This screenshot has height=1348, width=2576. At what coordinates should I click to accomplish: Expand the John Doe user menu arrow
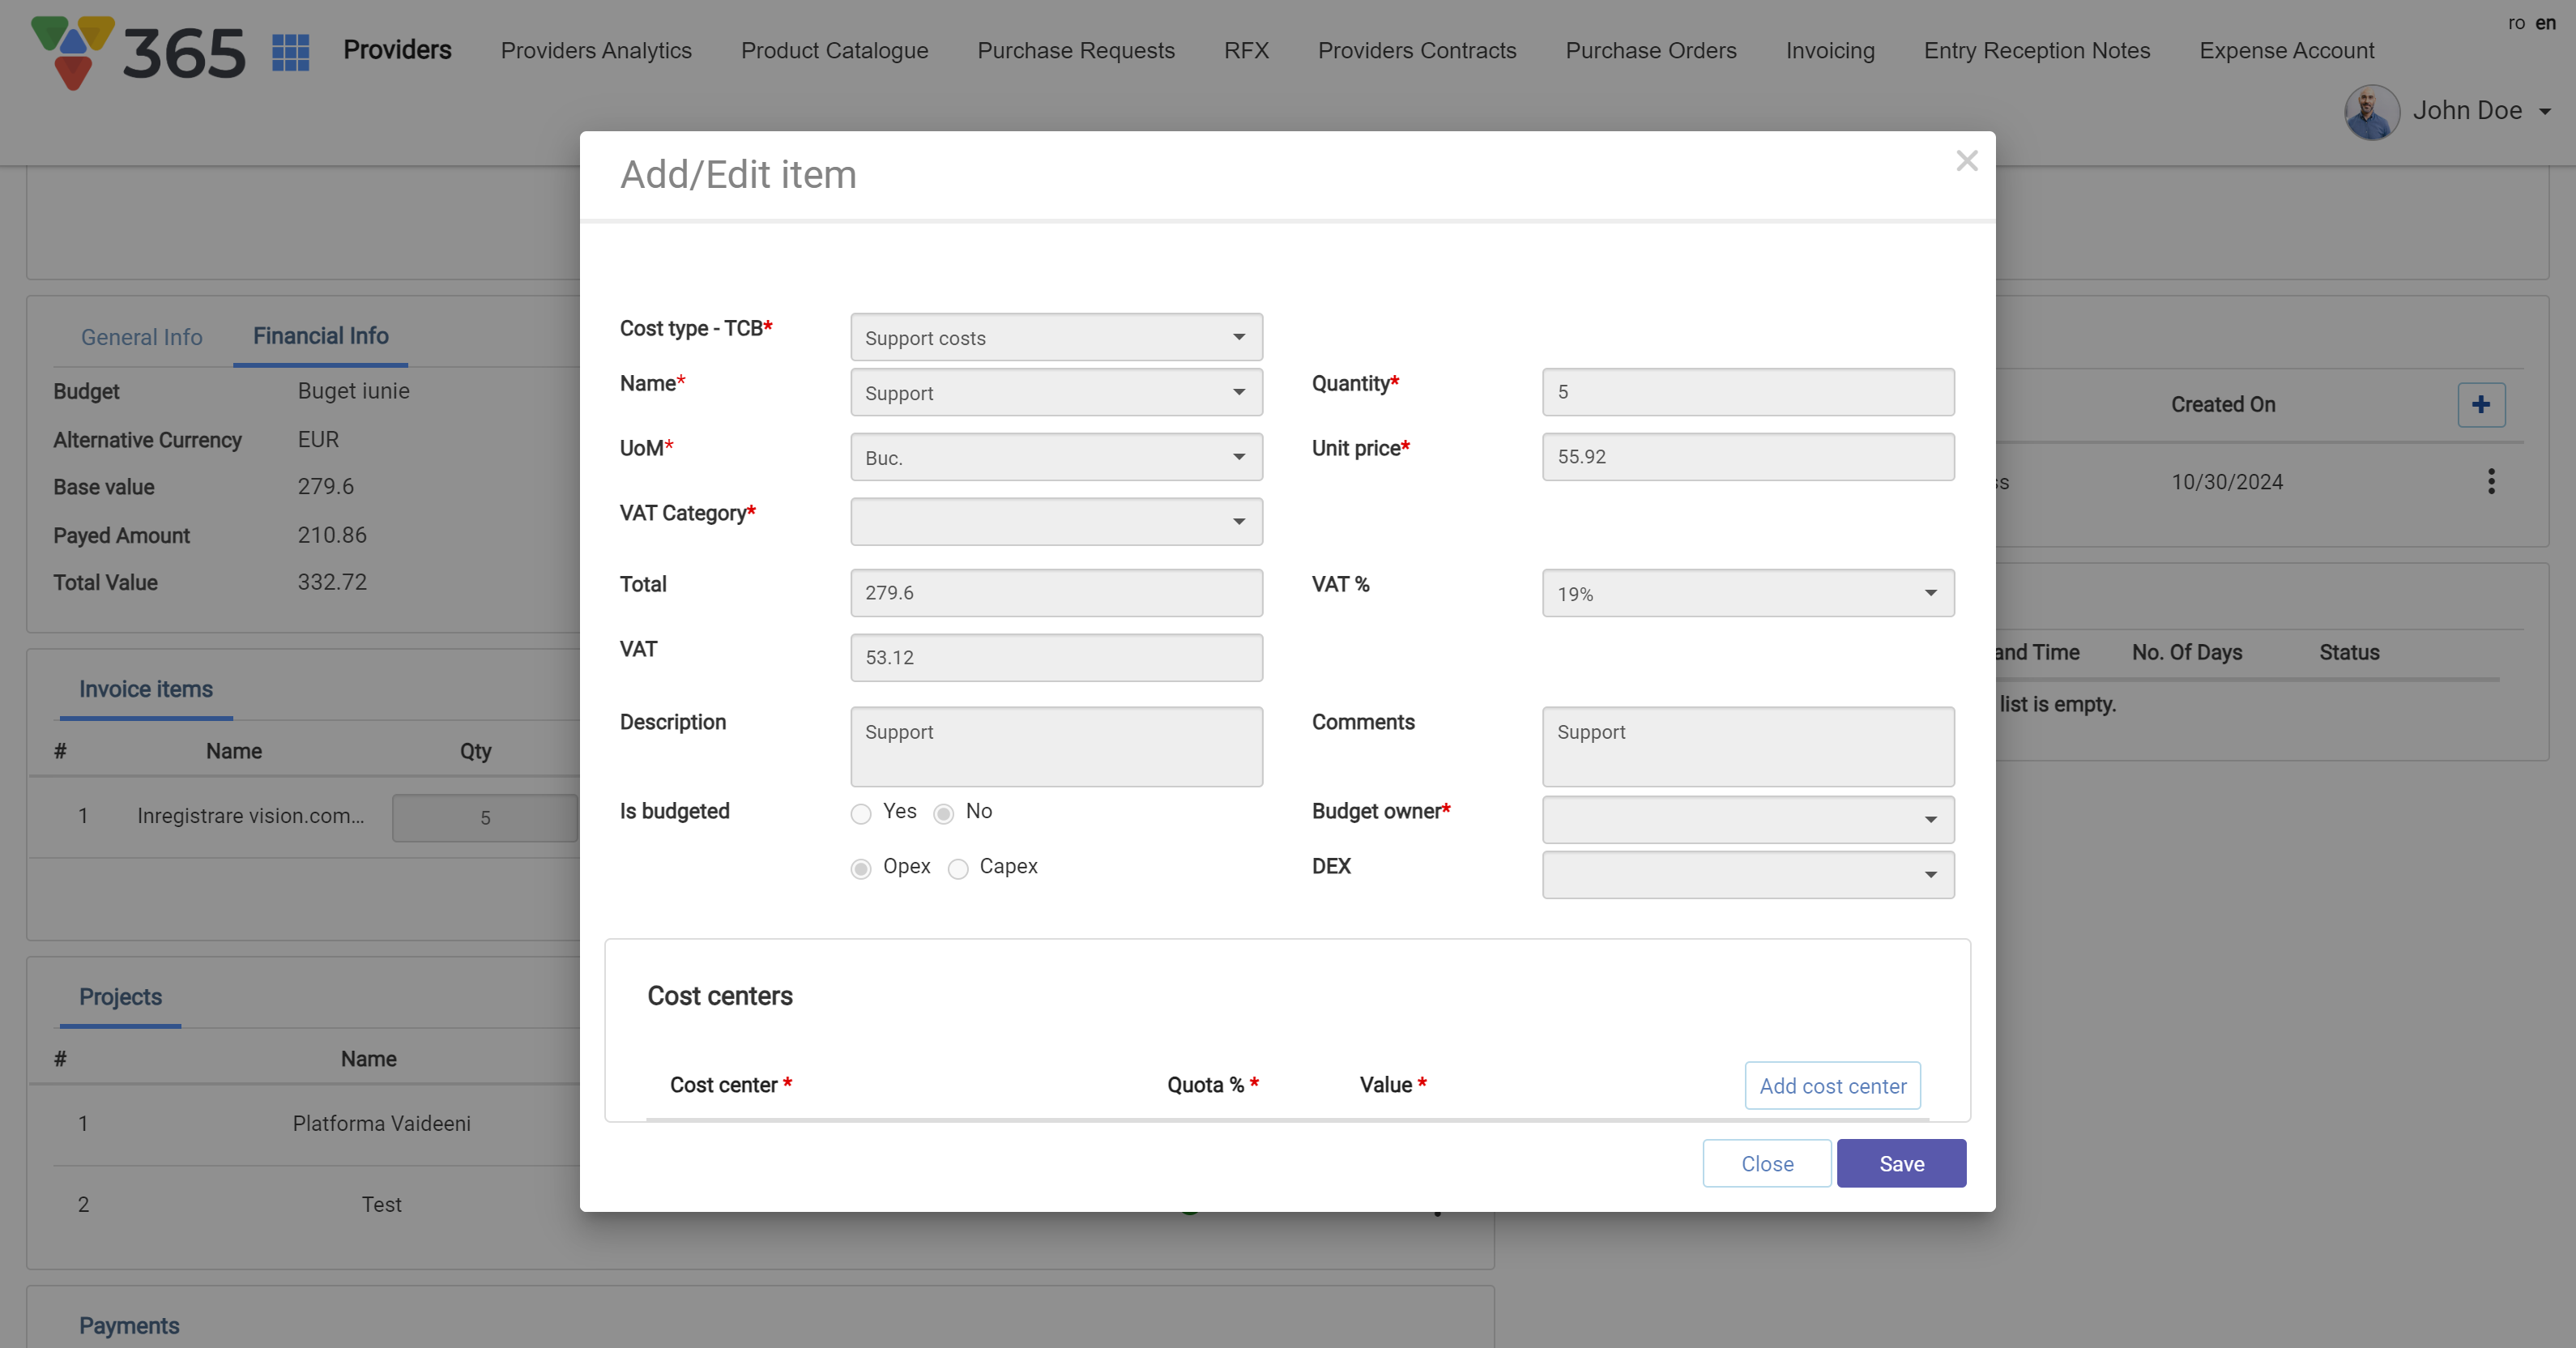pyautogui.click(x=2544, y=112)
